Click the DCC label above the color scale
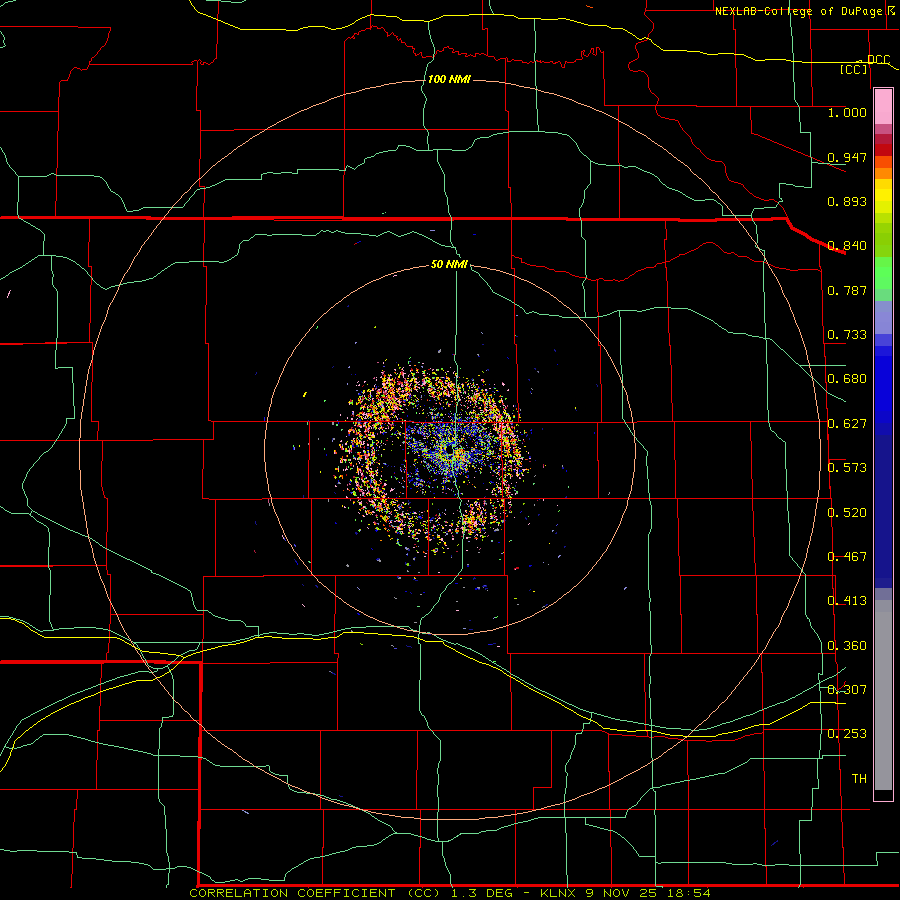The image size is (900, 900). (878, 60)
